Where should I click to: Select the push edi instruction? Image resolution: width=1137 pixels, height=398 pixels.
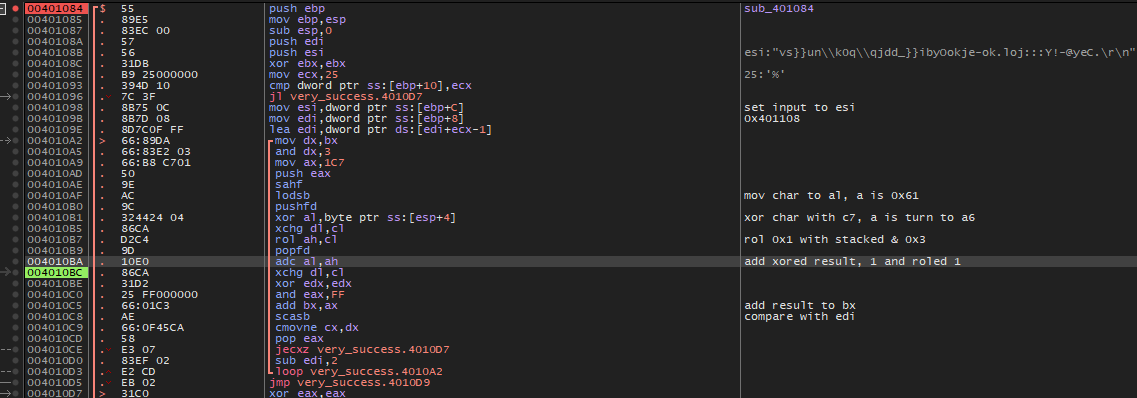click(297, 41)
